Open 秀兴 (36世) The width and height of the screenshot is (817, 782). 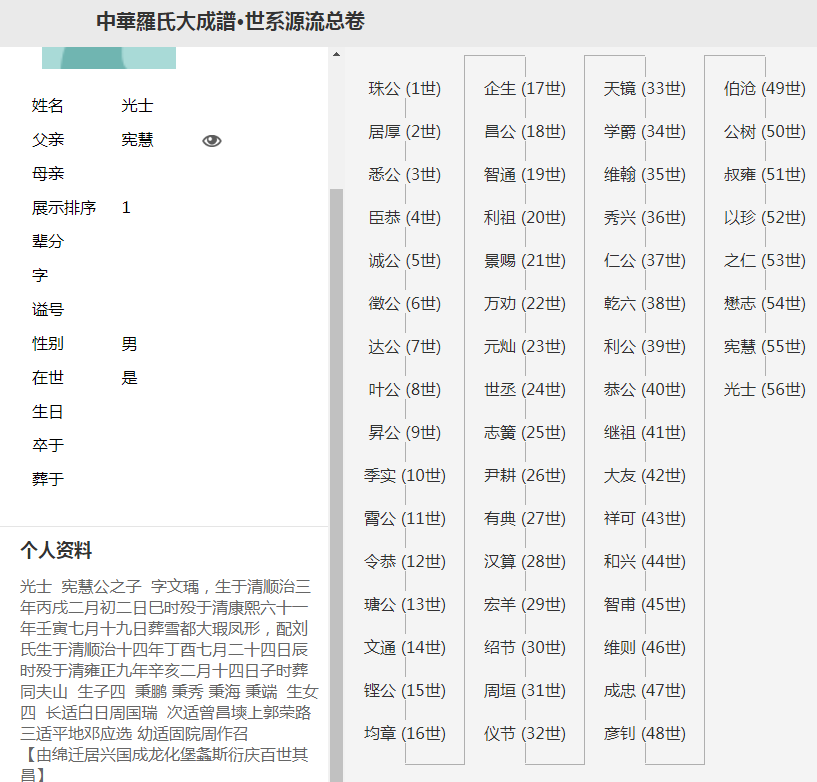[x=645, y=218]
